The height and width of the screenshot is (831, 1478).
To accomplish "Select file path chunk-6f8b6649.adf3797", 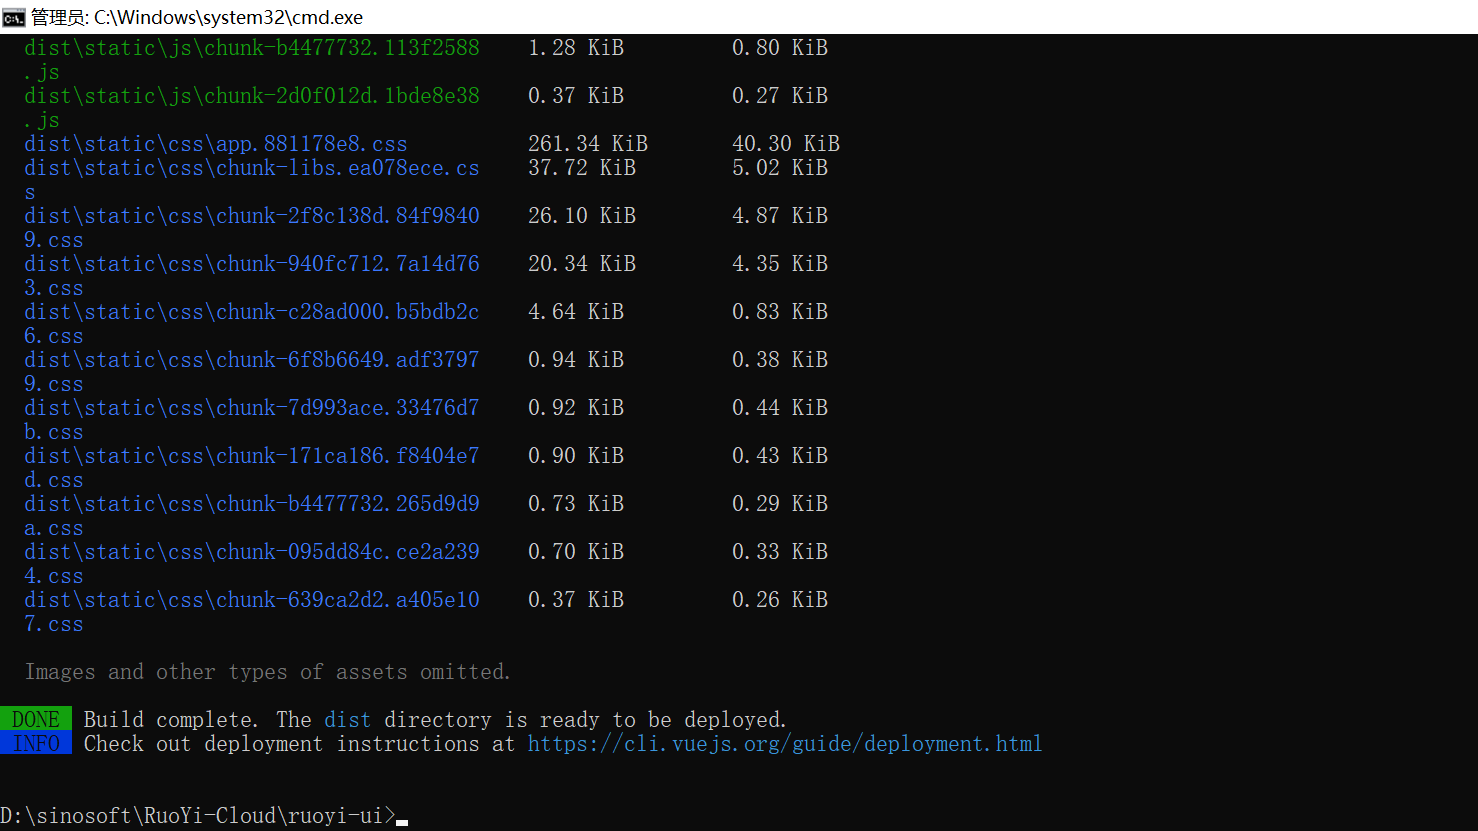I will (252, 360).
